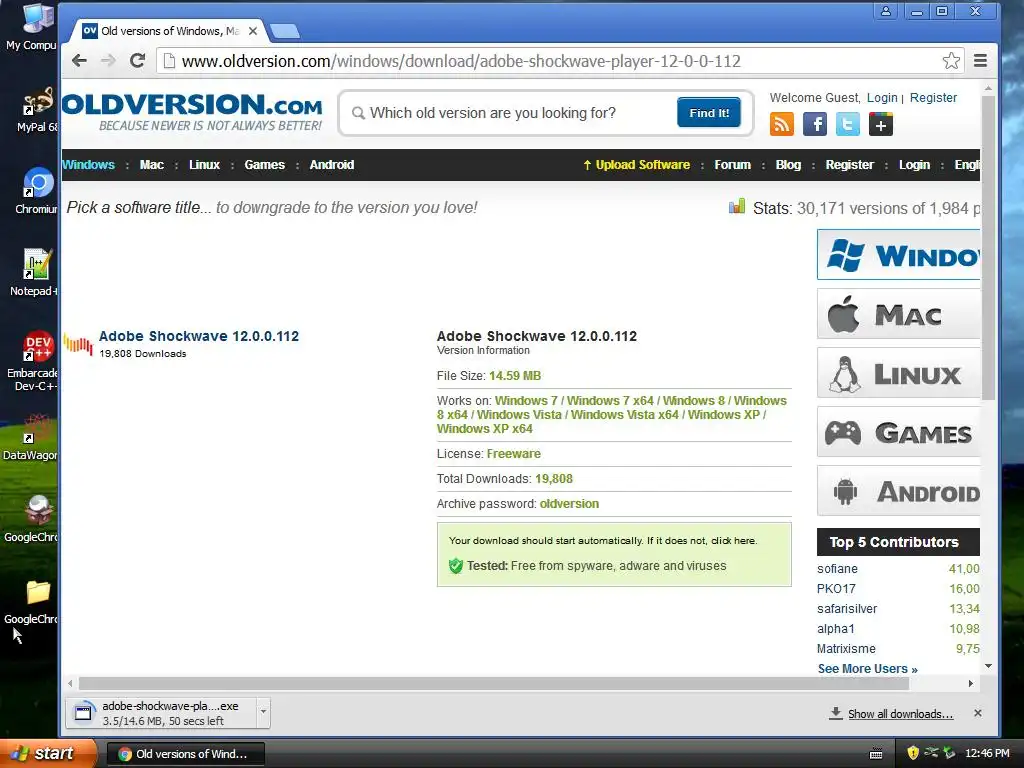Reload the page with refresh icon
Image resolution: width=1024 pixels, height=768 pixels.
tap(137, 61)
